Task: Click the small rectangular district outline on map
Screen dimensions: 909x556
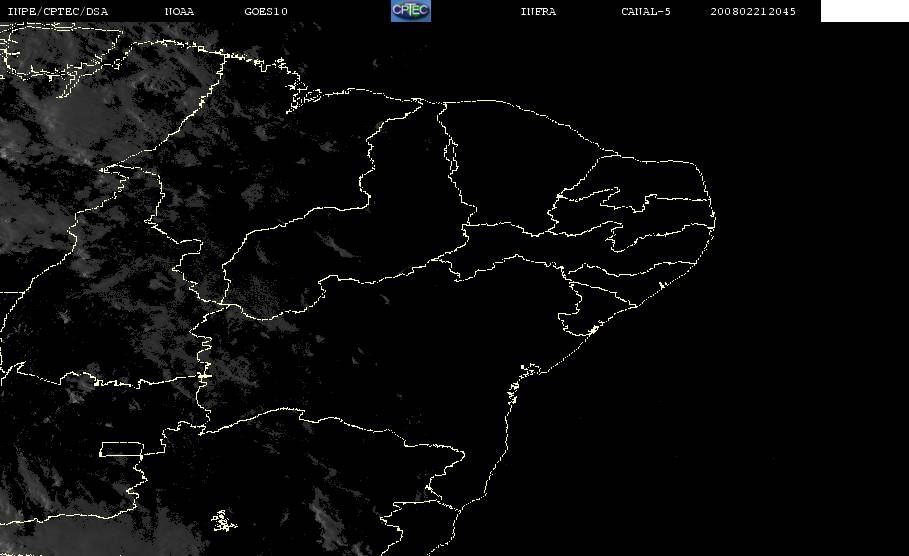Action: (x=121, y=449)
